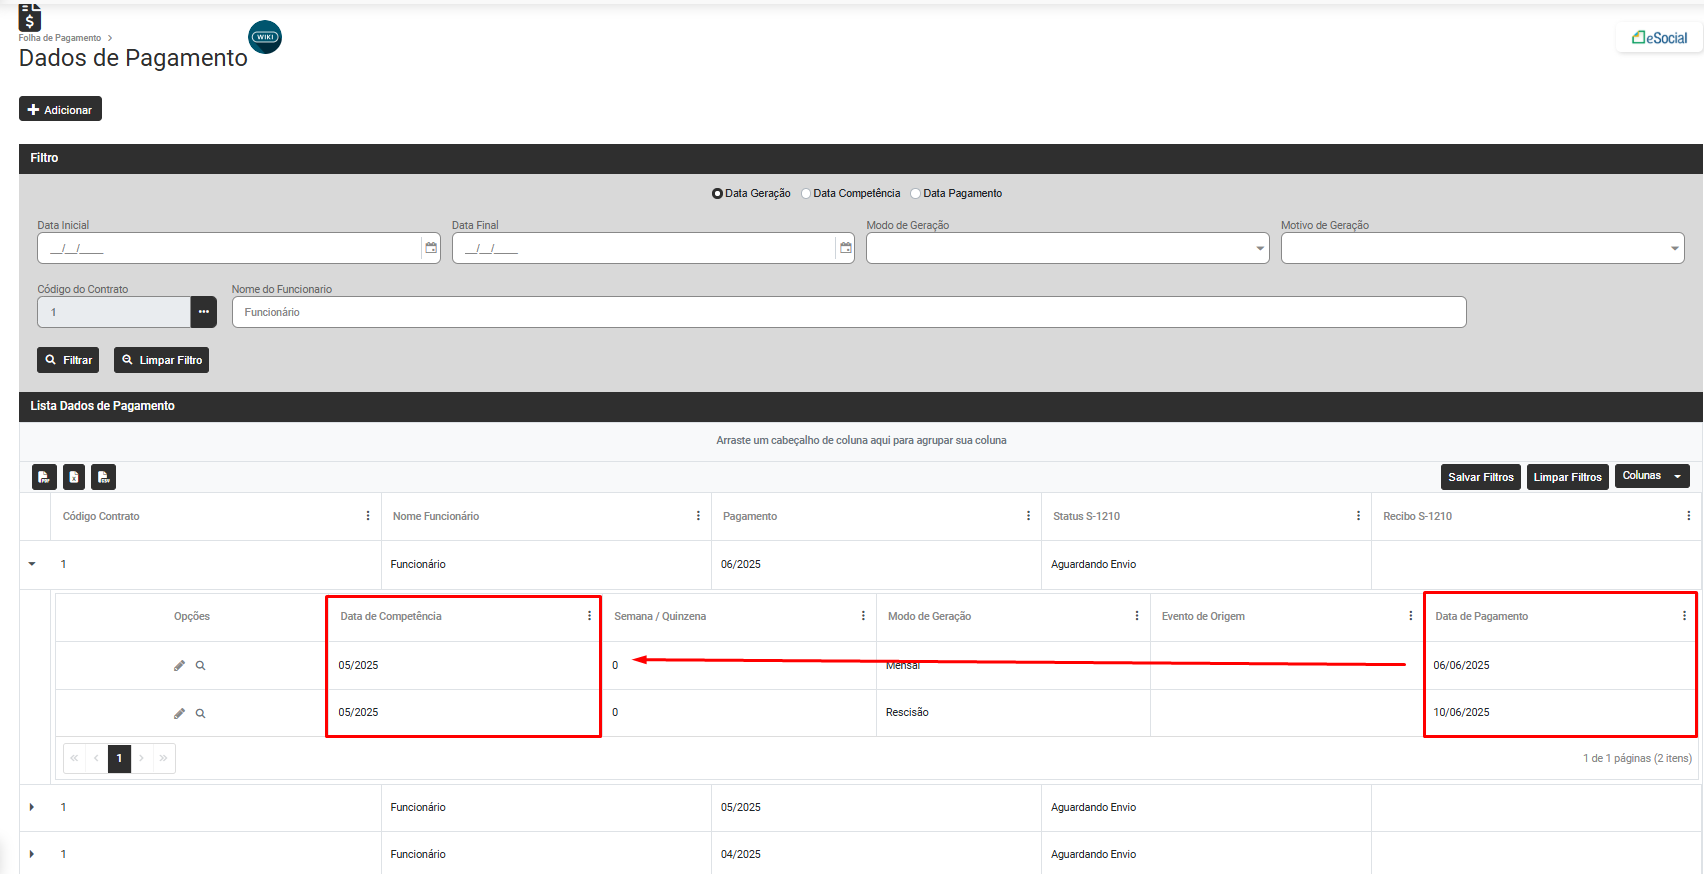The height and width of the screenshot is (874, 1704).
Task: Open the Data Inicial calendar picker
Action: 431,248
